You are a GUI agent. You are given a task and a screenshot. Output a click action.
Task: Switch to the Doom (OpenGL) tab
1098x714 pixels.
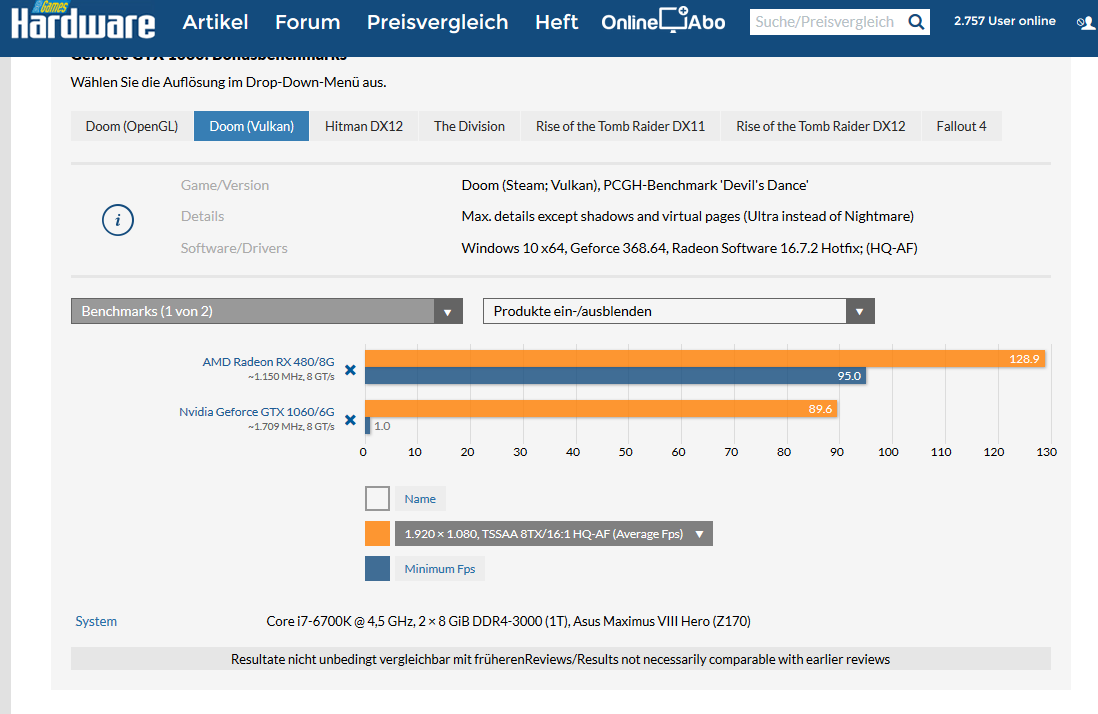[132, 126]
